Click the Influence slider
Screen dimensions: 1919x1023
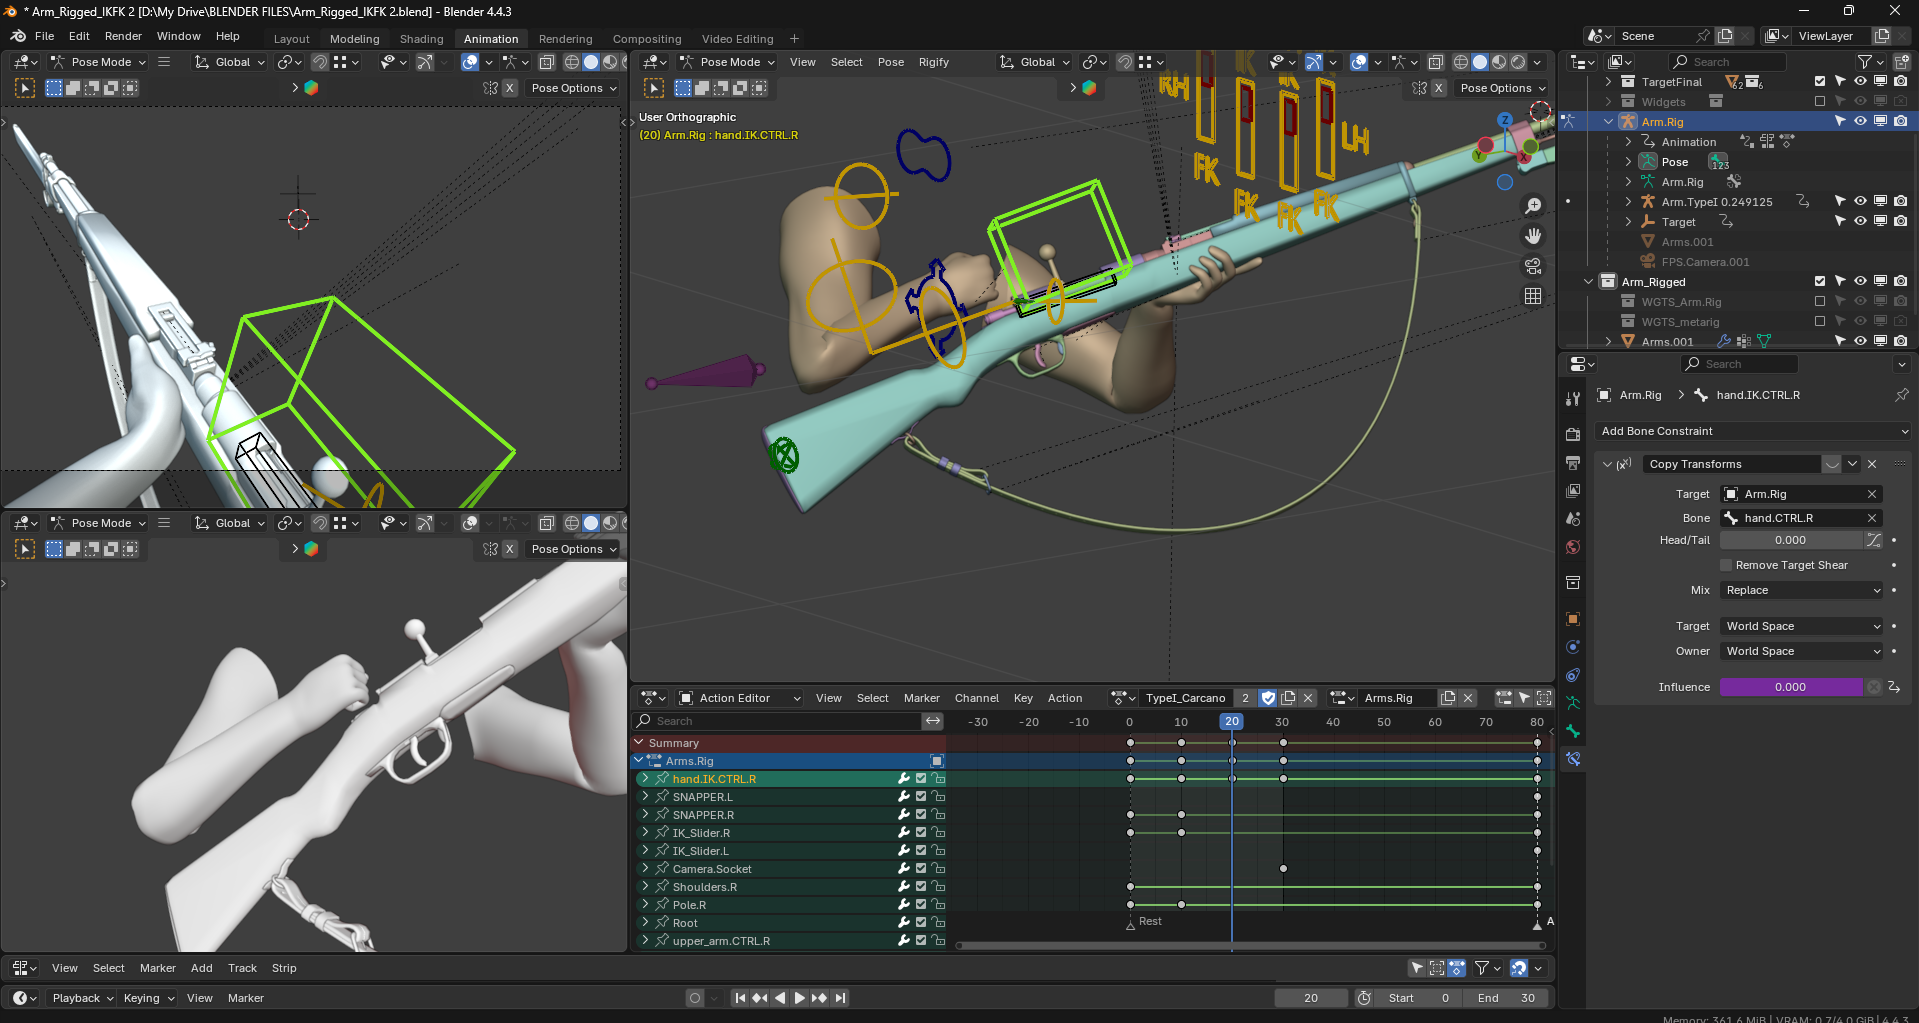1790,687
